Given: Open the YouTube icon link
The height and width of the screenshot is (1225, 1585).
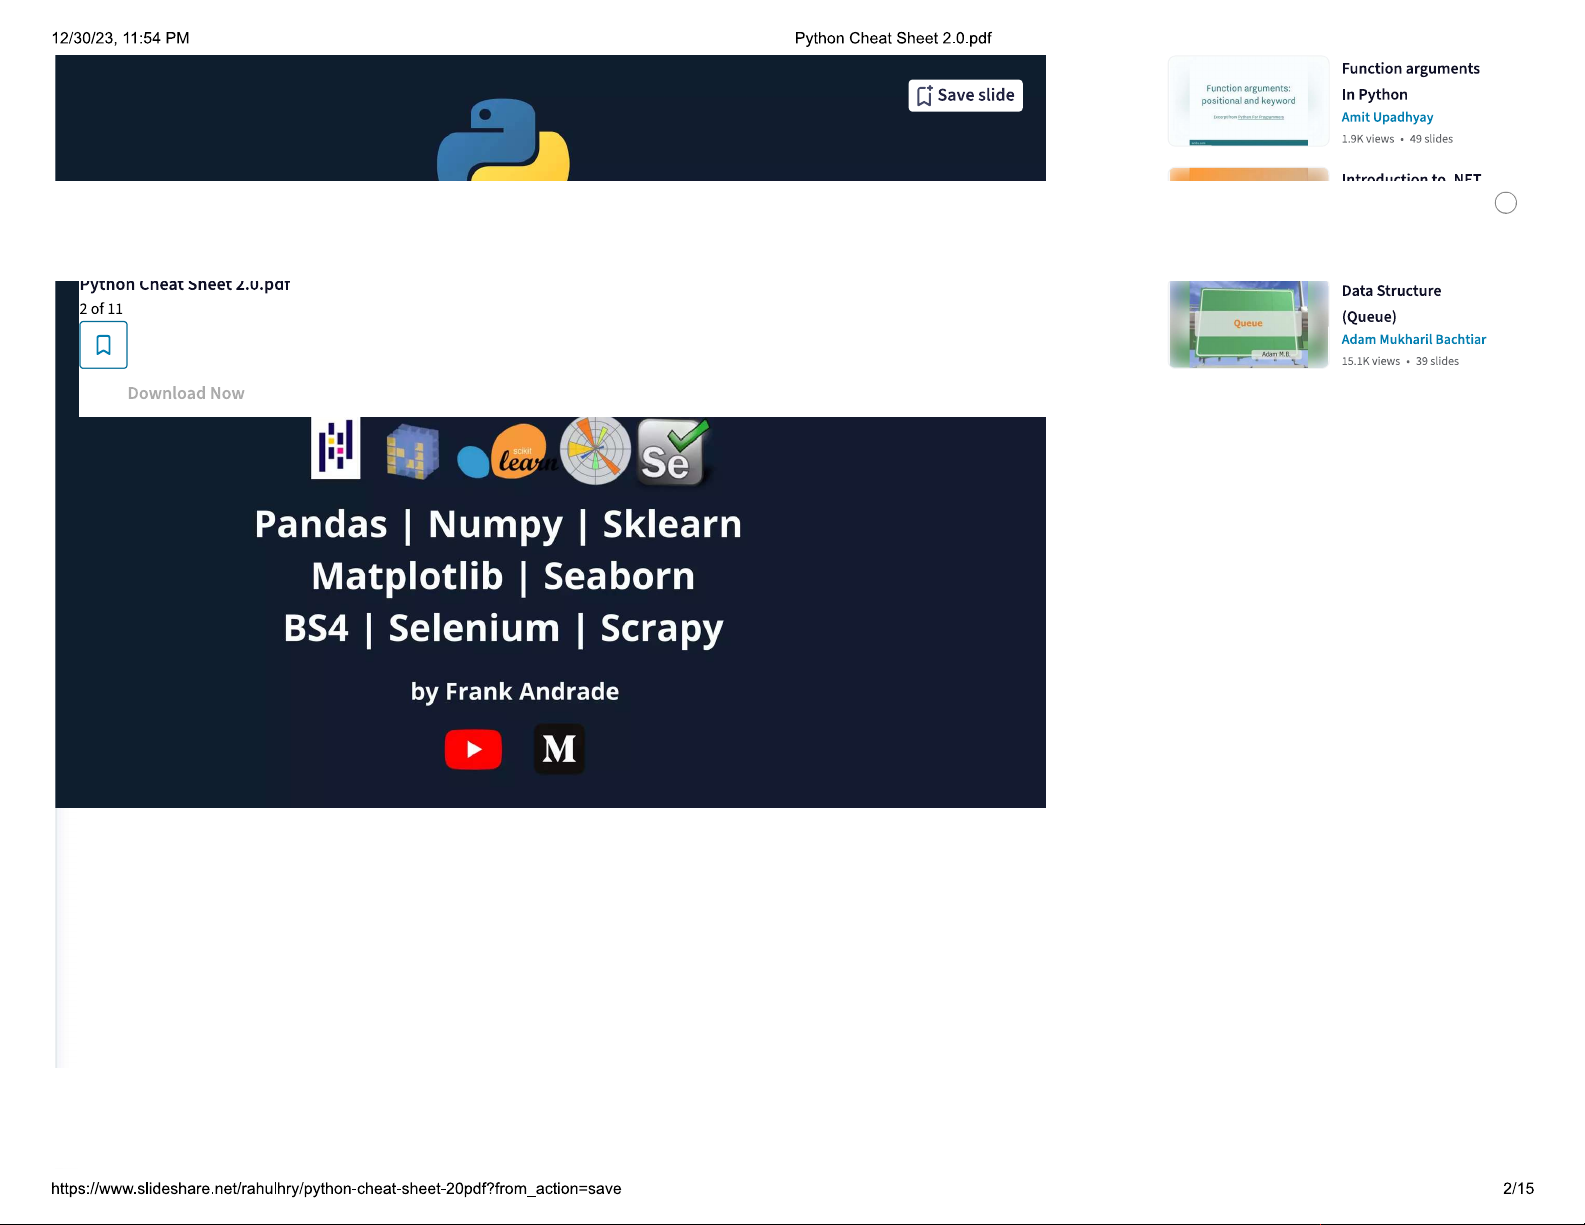Looking at the screenshot, I should [473, 749].
